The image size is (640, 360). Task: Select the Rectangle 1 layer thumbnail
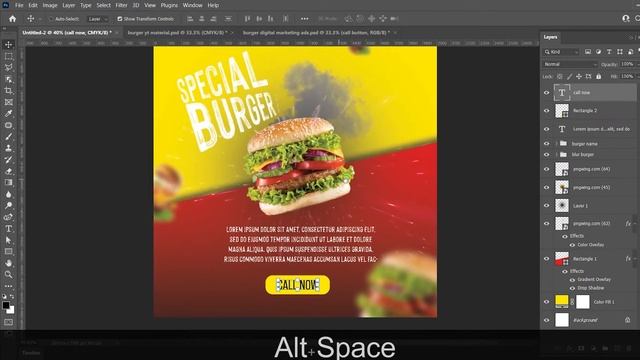pos(562,259)
